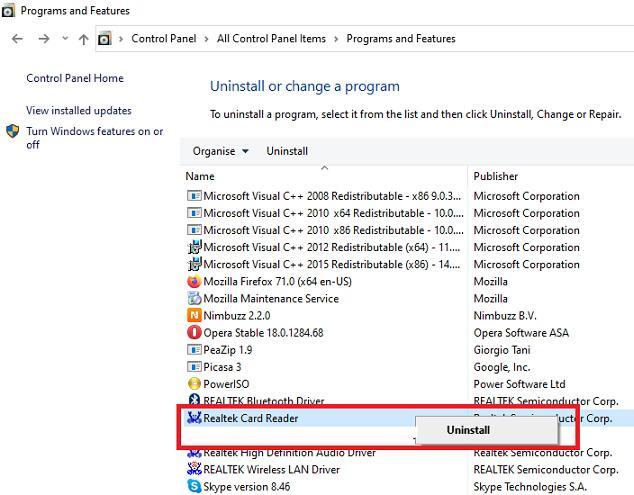Choose Uninstall from the context menu
Screen dimensions: 634x495
468,430
